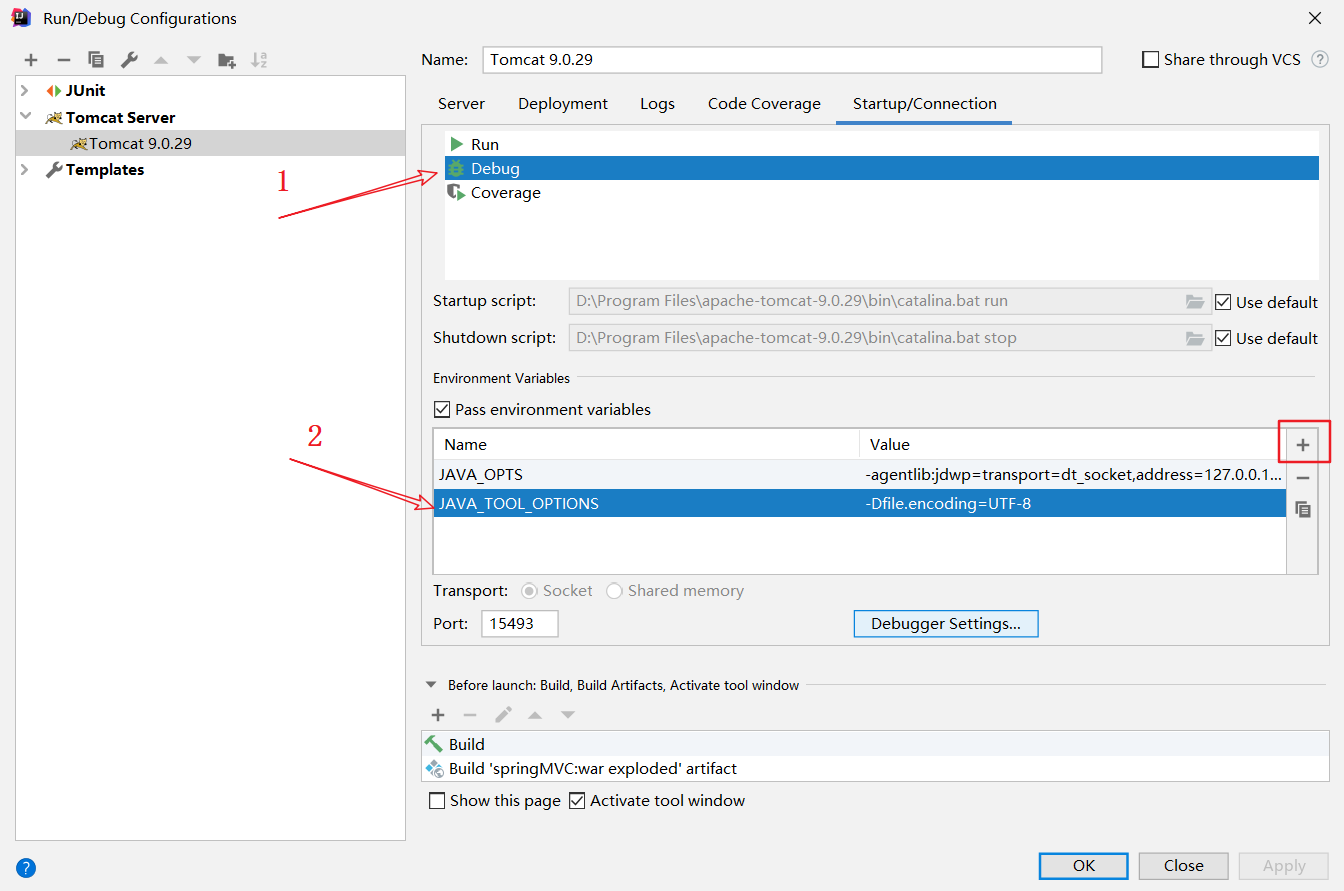Image resolution: width=1344 pixels, height=891 pixels.
Task: Edit the before launch task
Action: click(503, 715)
